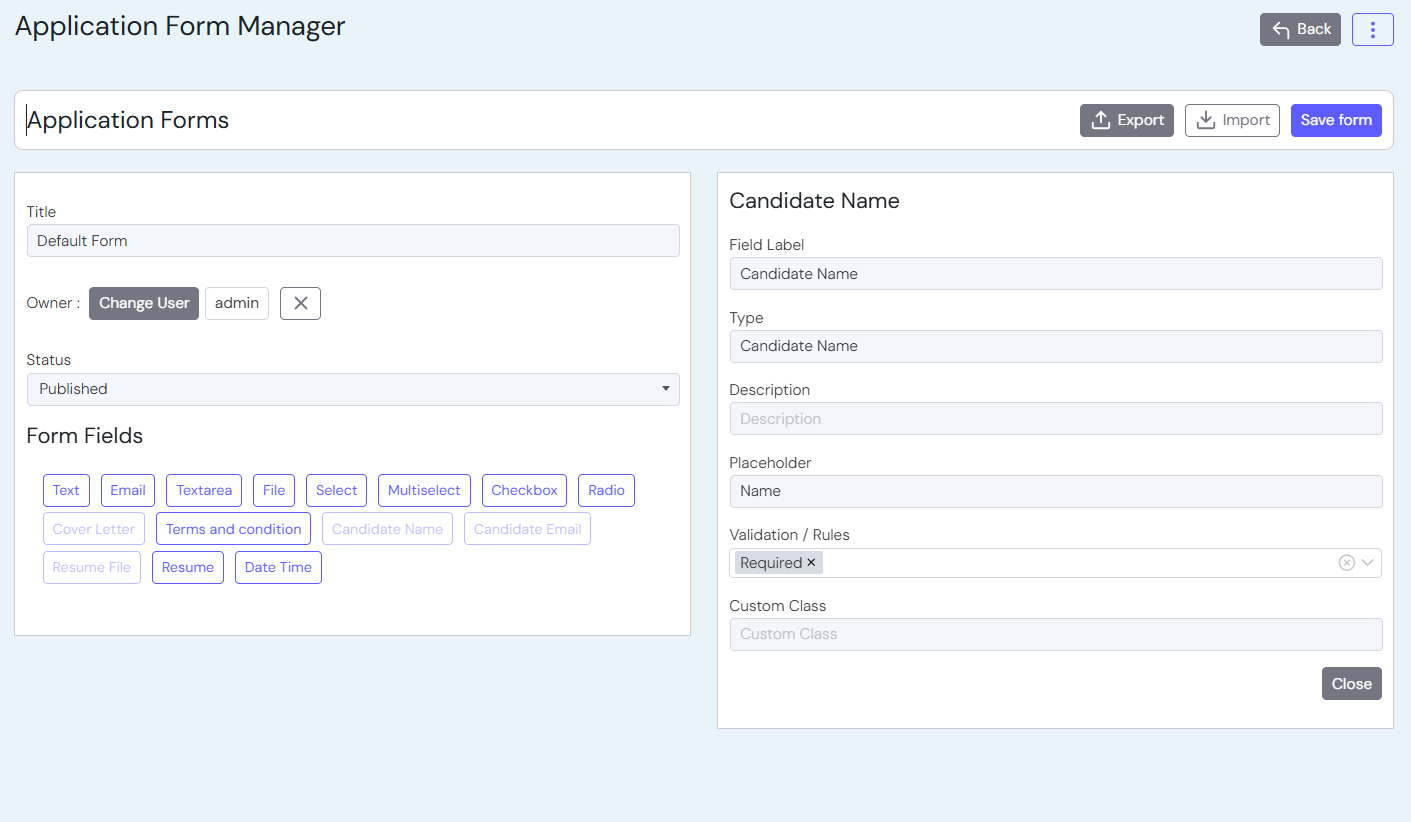Go back using the Back button

pos(1300,30)
